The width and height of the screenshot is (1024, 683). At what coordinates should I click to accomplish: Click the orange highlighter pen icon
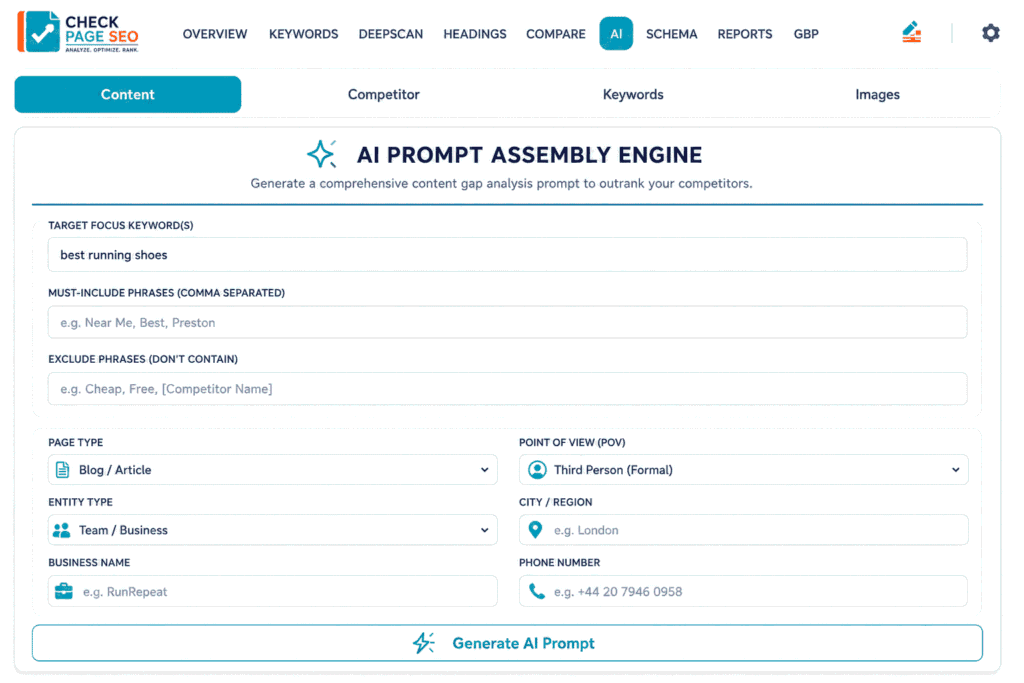(912, 31)
